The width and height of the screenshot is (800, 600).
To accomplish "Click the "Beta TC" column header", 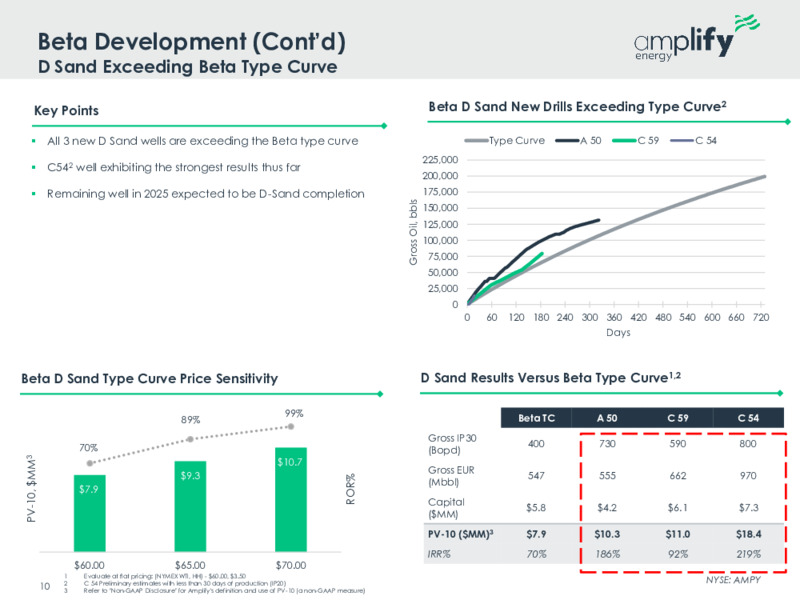I will pos(536,418).
